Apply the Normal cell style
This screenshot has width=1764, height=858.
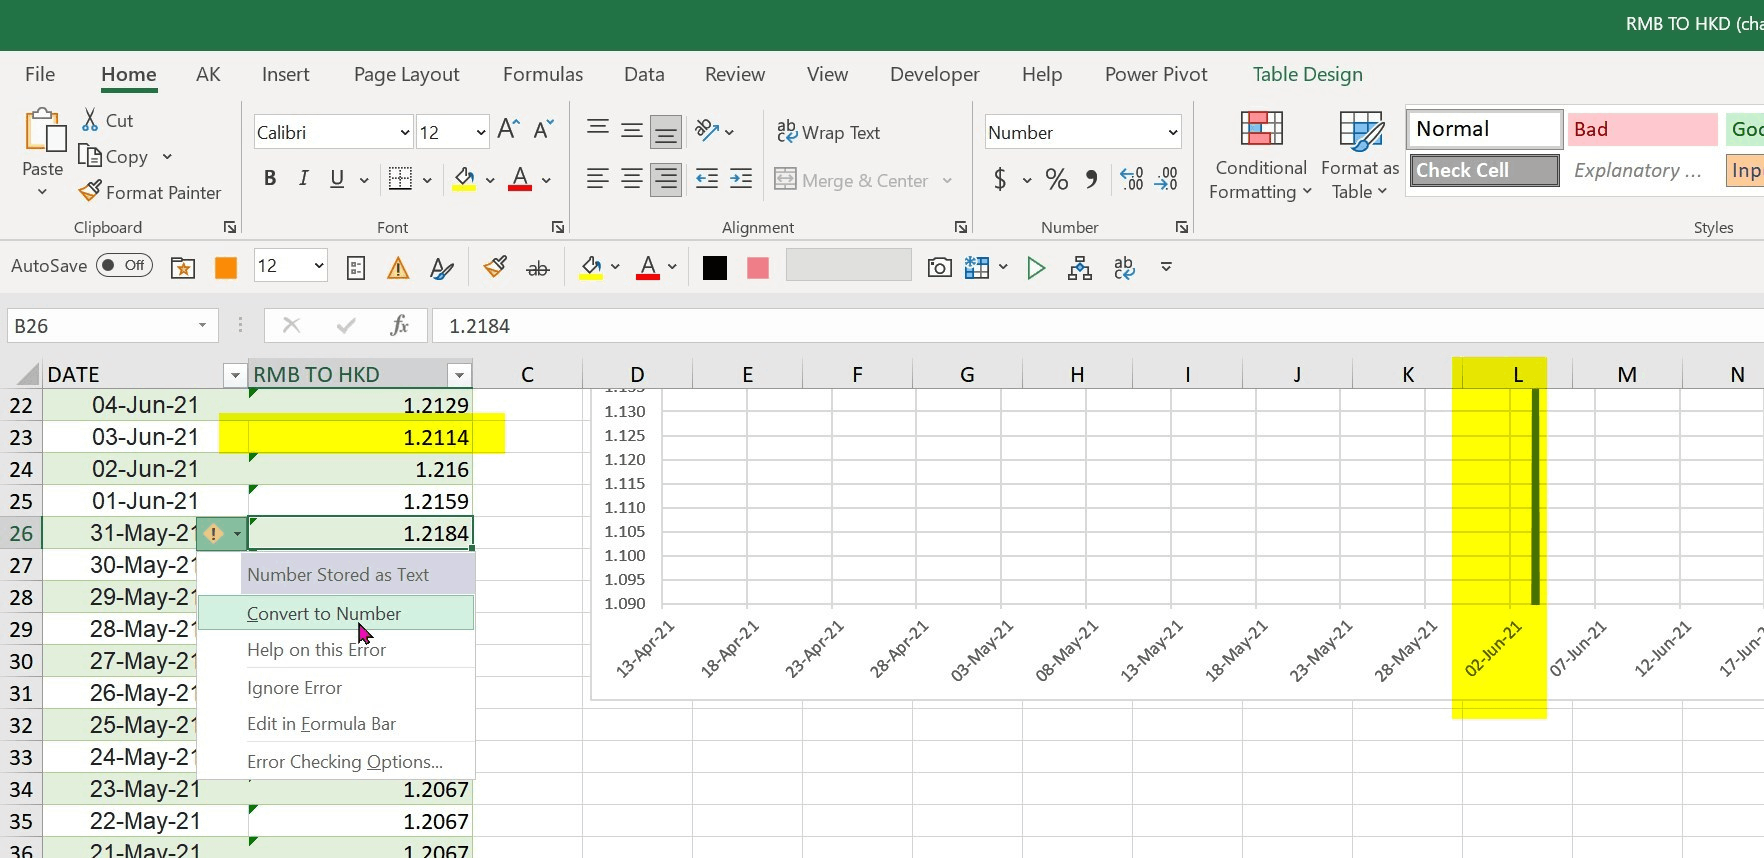1485,129
